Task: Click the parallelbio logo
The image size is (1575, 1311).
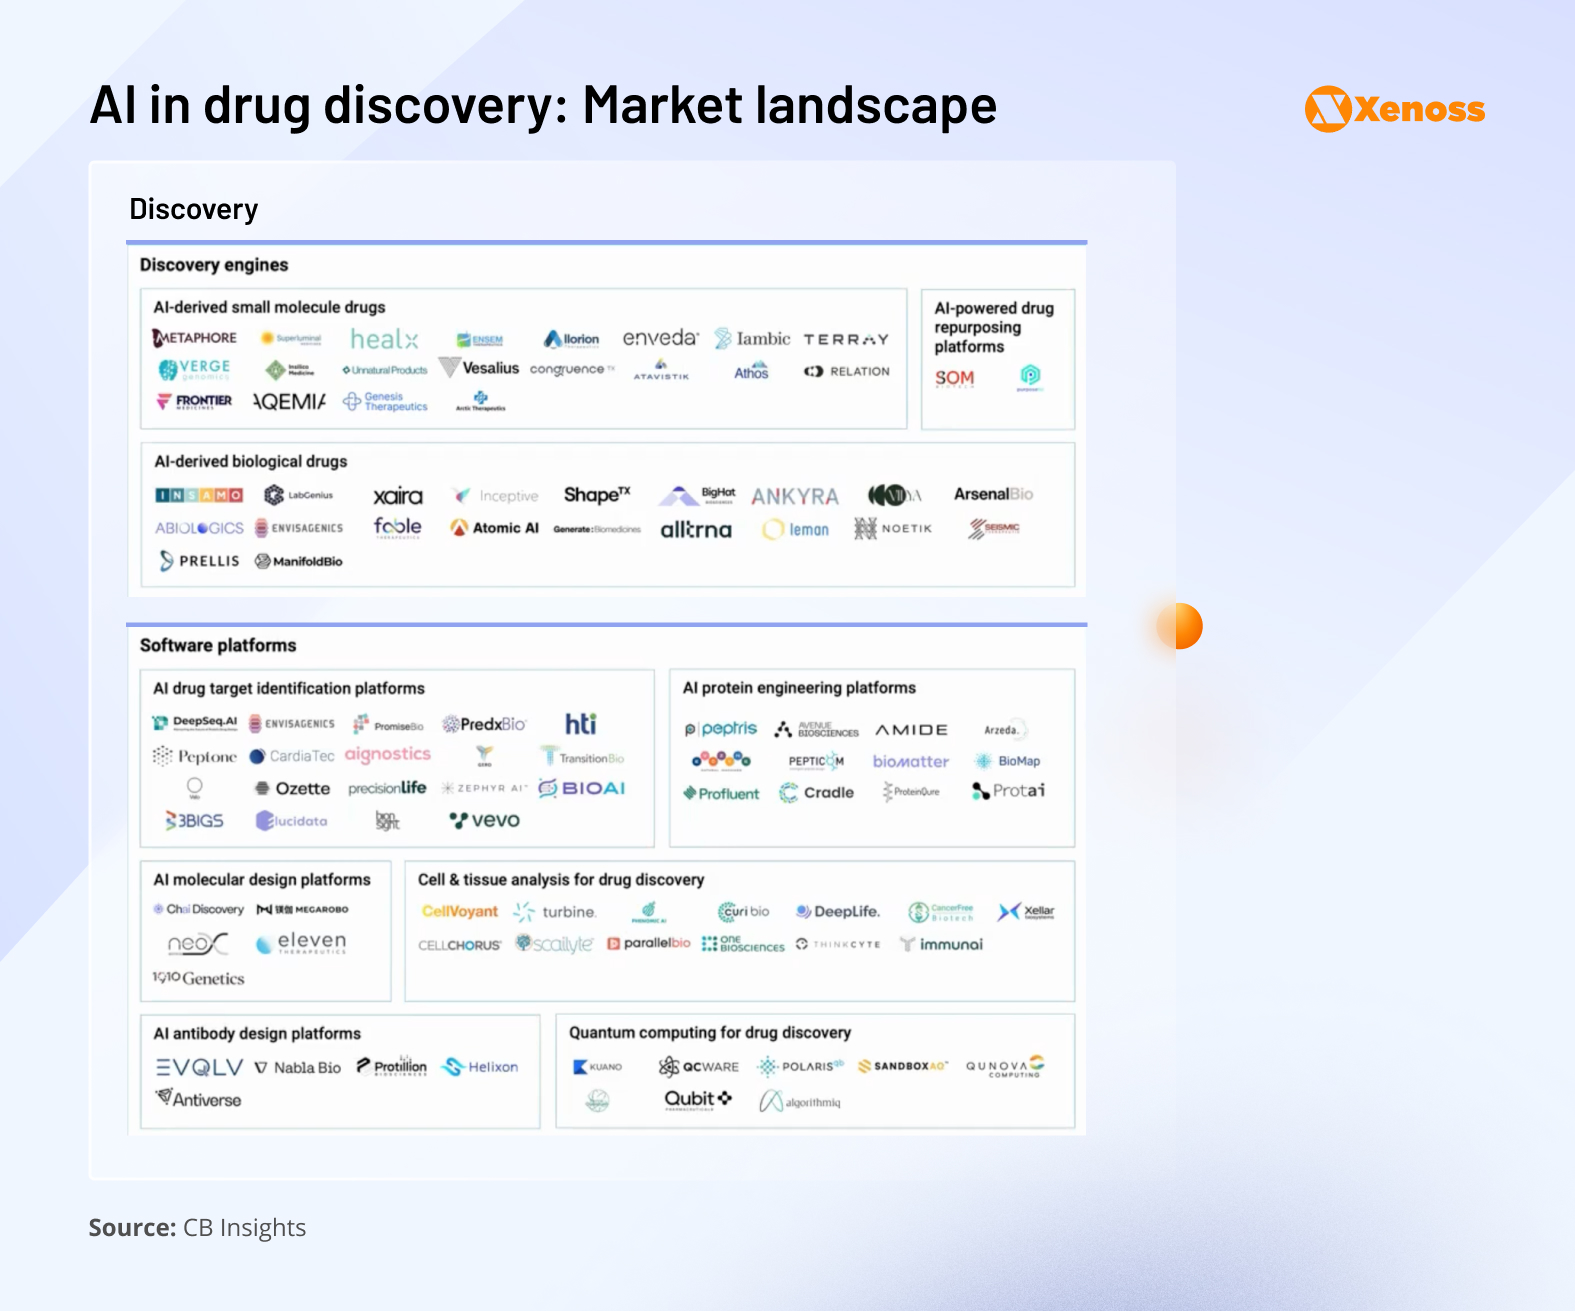Action: 649,943
